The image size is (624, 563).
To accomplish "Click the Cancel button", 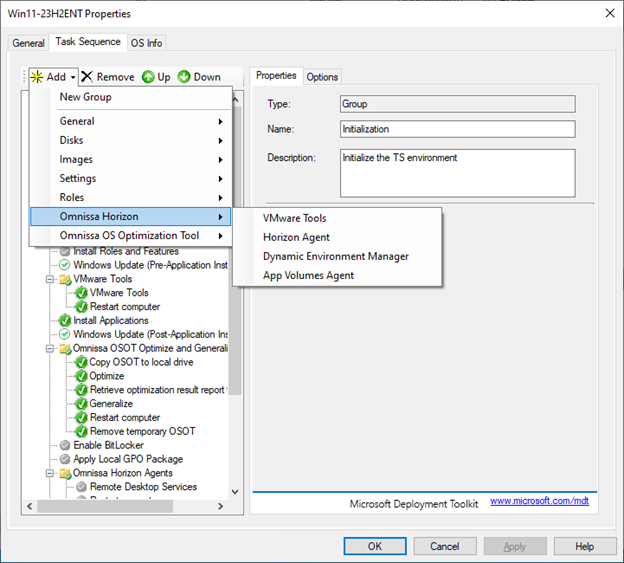I will (445, 546).
